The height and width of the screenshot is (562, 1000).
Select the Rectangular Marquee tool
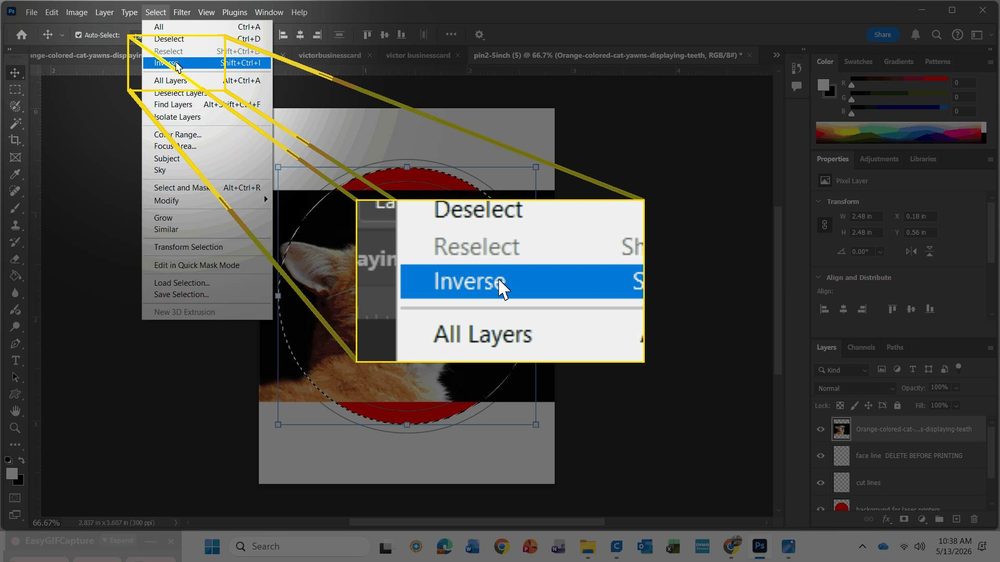[15, 90]
